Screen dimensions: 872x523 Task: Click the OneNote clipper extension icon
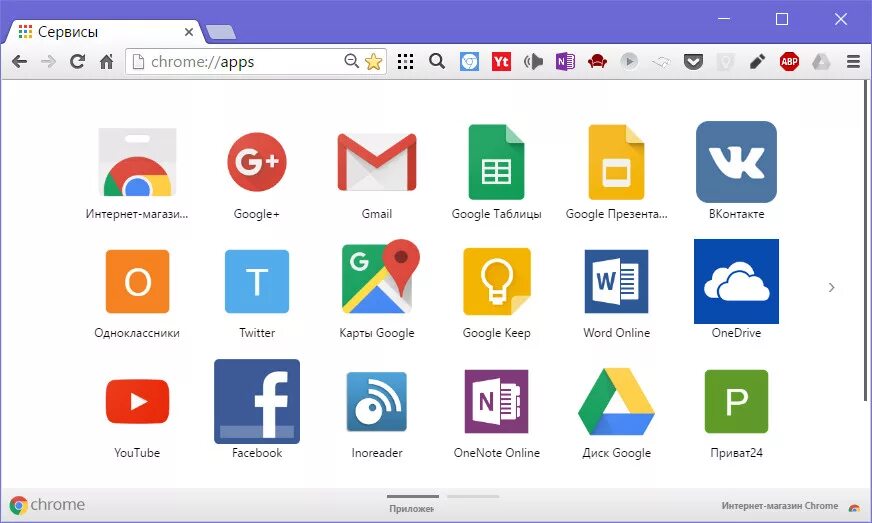coord(565,61)
